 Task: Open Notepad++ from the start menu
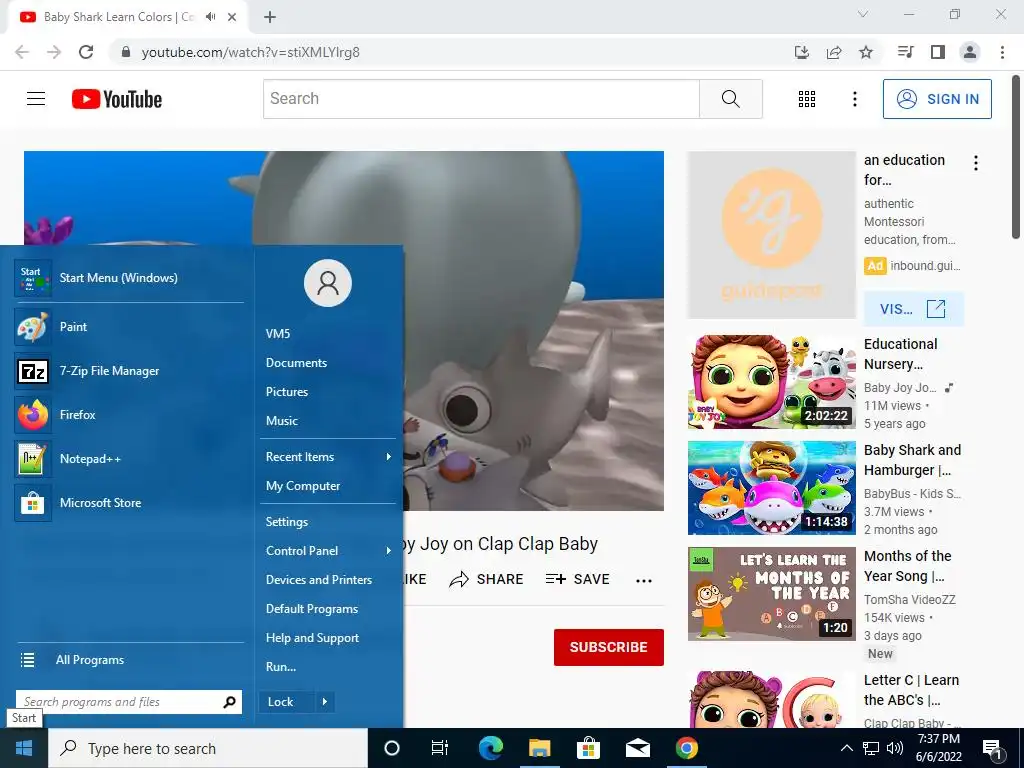(x=129, y=458)
